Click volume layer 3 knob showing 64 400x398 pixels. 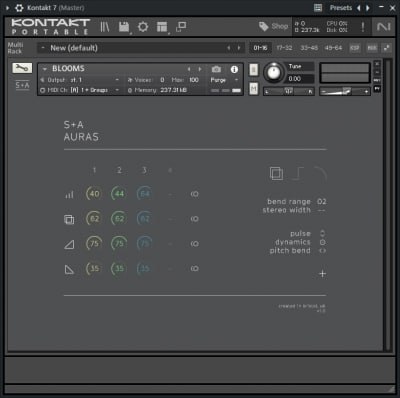[x=144, y=194]
